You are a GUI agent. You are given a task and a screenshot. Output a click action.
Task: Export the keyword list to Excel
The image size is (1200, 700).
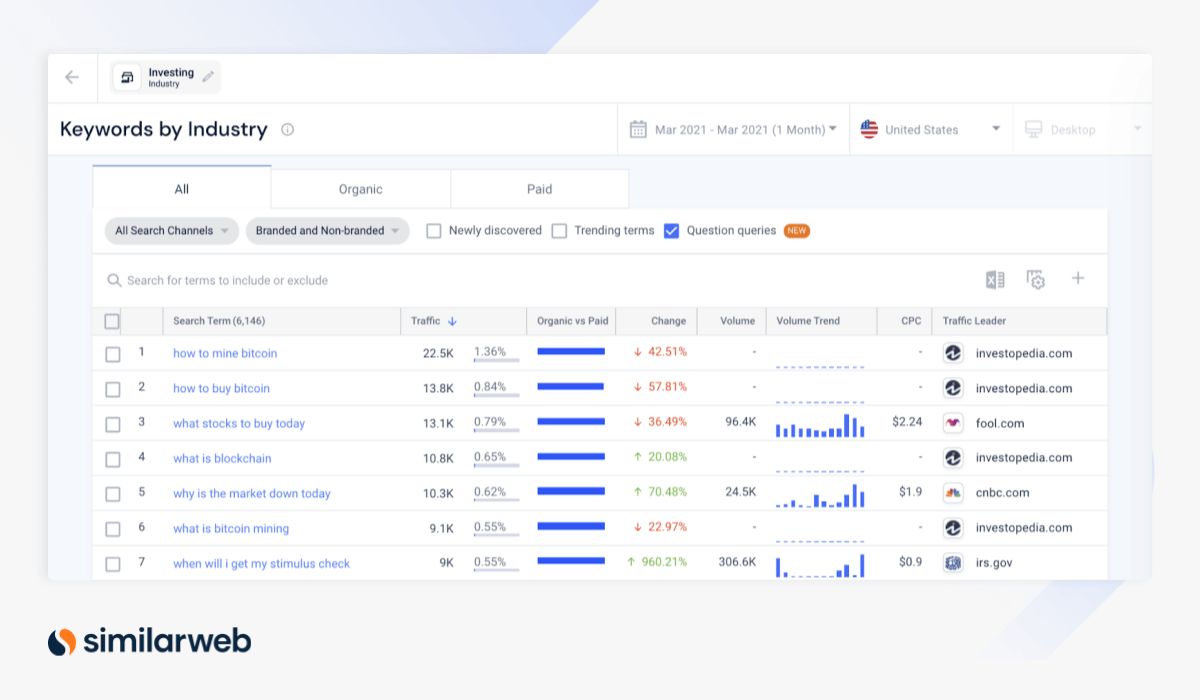tap(994, 279)
